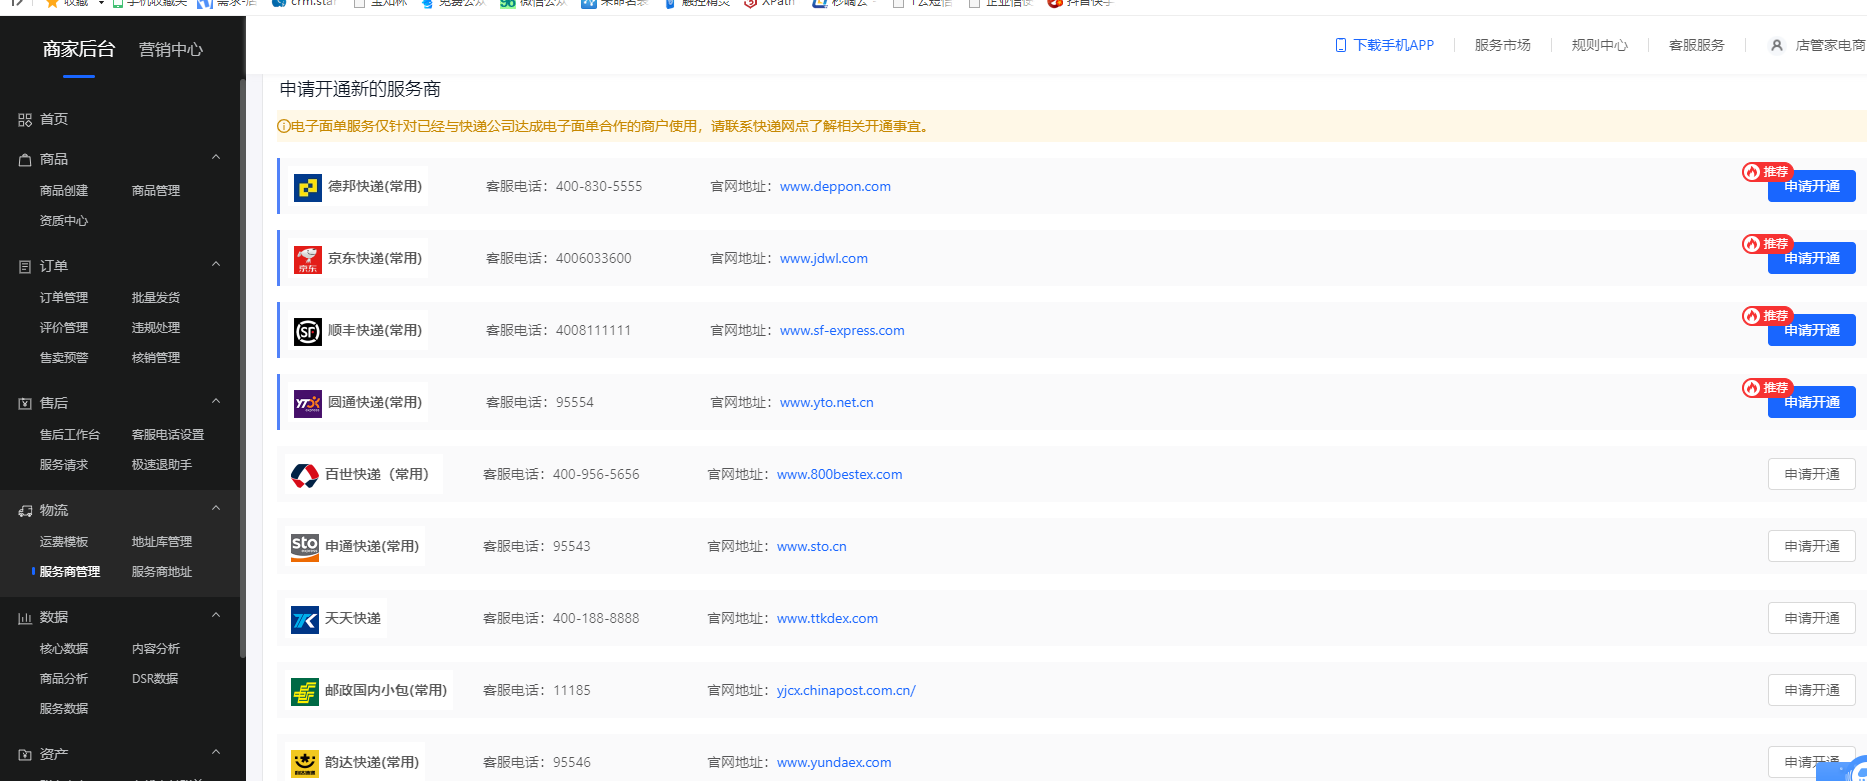Click the 推荐 badge on 顺丰快递 row
Image resolution: width=1867 pixels, height=781 pixels.
pyautogui.click(x=1767, y=316)
